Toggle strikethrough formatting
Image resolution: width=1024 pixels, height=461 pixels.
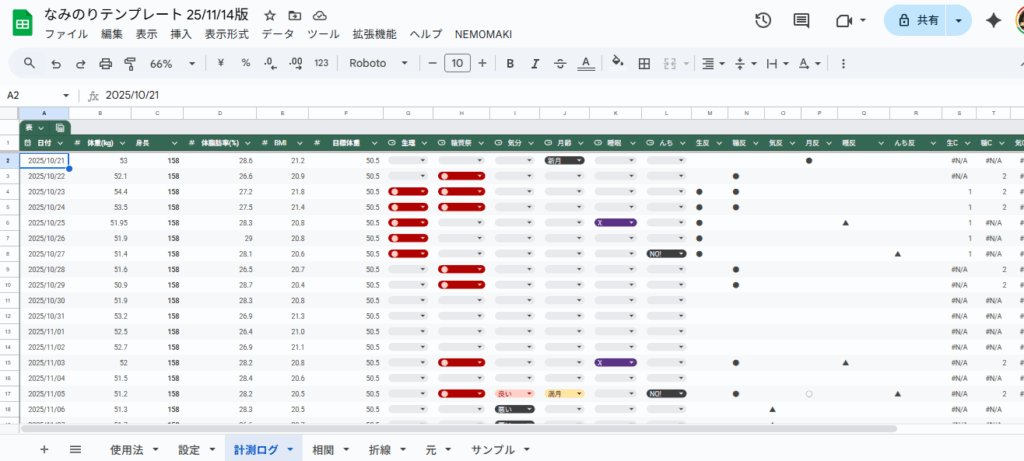560,63
